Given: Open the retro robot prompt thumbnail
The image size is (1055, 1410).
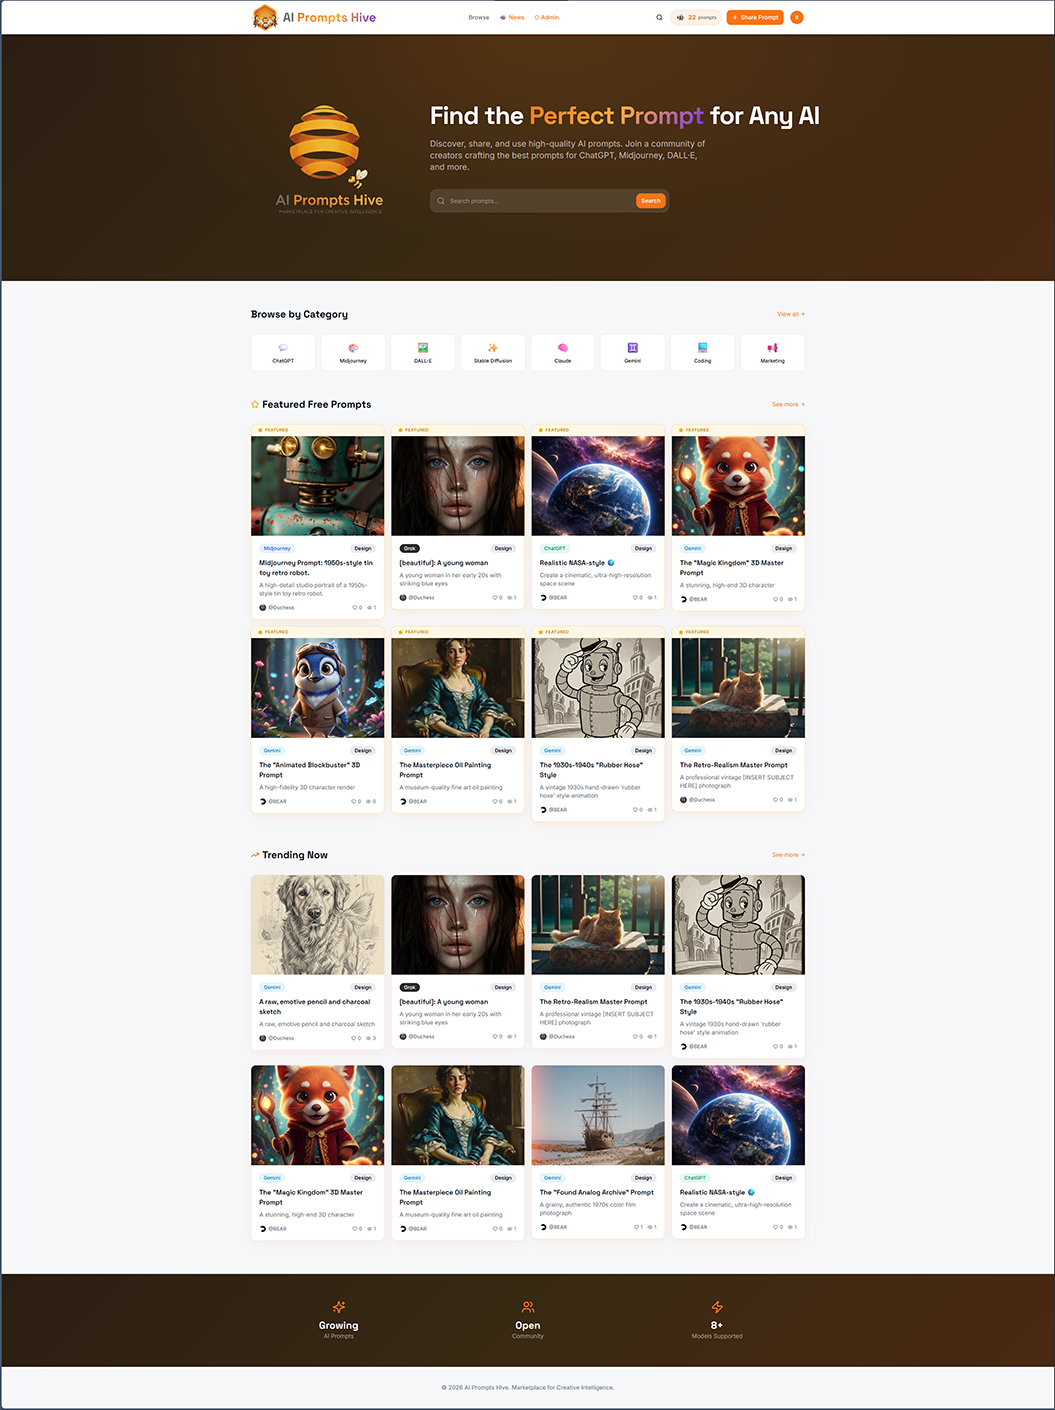Looking at the screenshot, I should [317, 486].
